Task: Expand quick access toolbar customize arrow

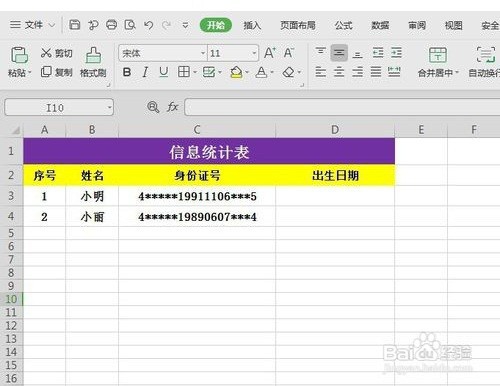Action: tap(185, 25)
